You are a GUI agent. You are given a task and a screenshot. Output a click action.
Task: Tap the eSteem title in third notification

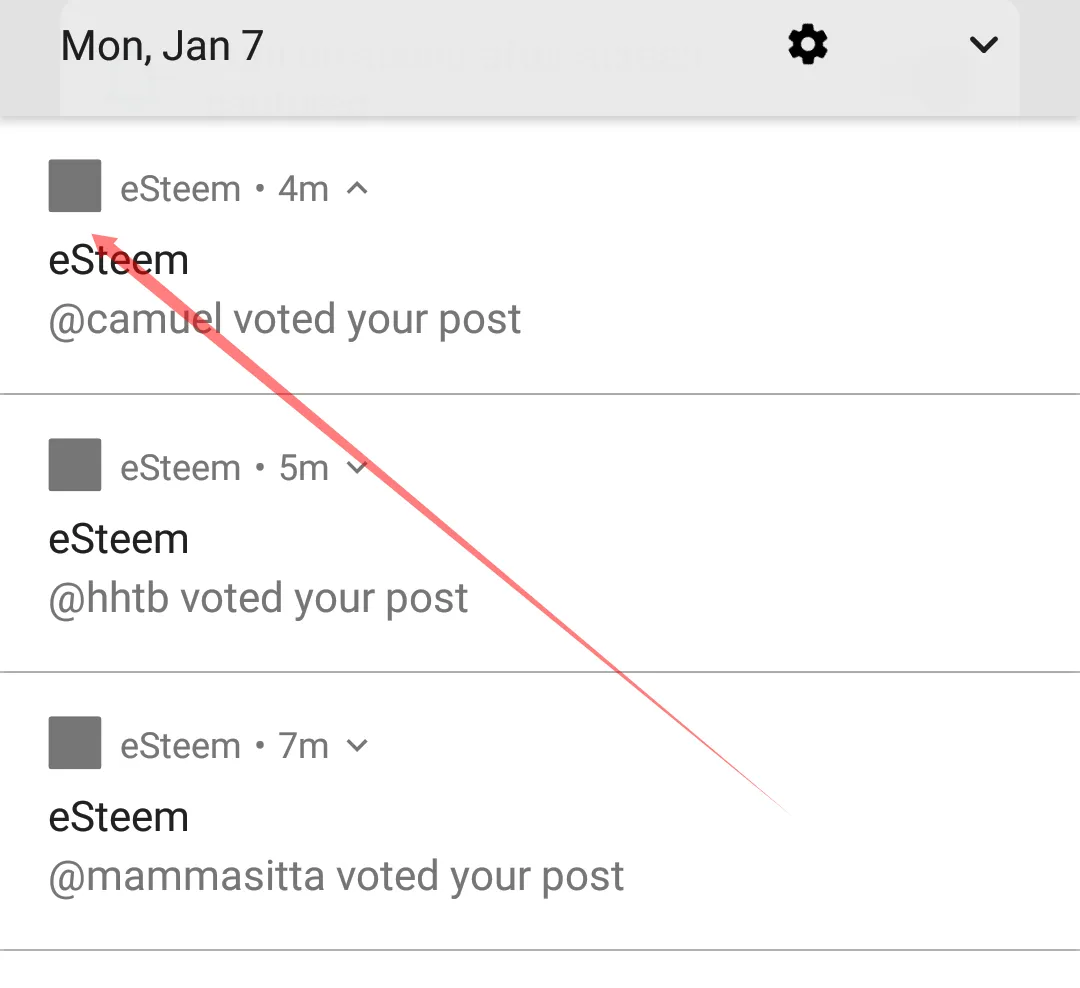118,817
